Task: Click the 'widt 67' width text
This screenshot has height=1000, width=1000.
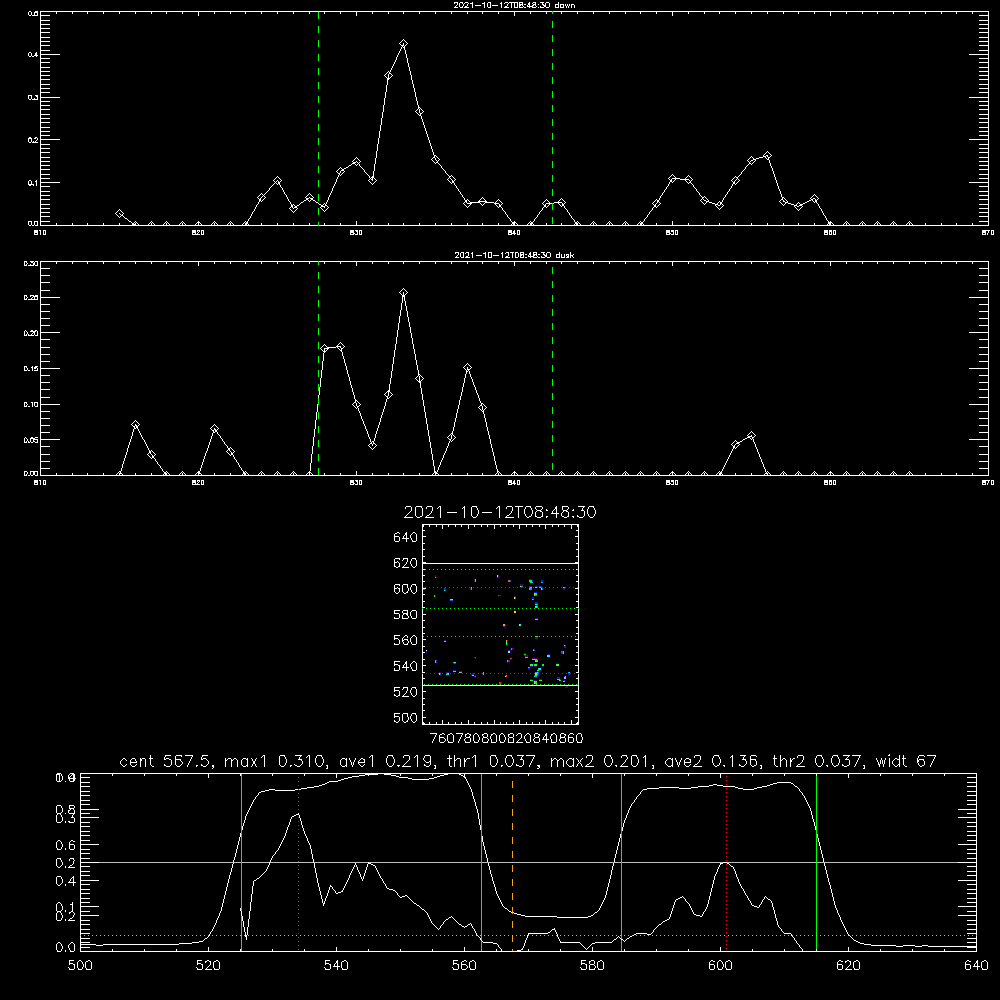Action: (906, 761)
